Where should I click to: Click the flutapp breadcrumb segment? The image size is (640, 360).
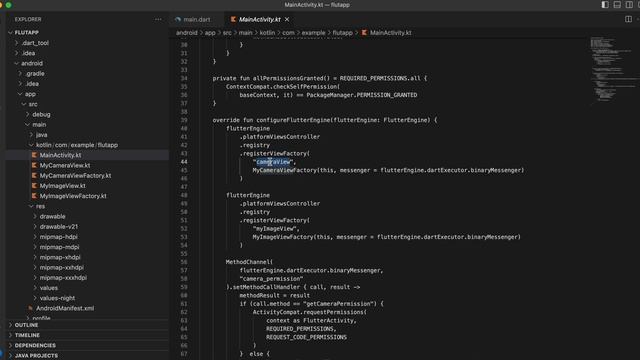pyautogui.click(x=342, y=33)
